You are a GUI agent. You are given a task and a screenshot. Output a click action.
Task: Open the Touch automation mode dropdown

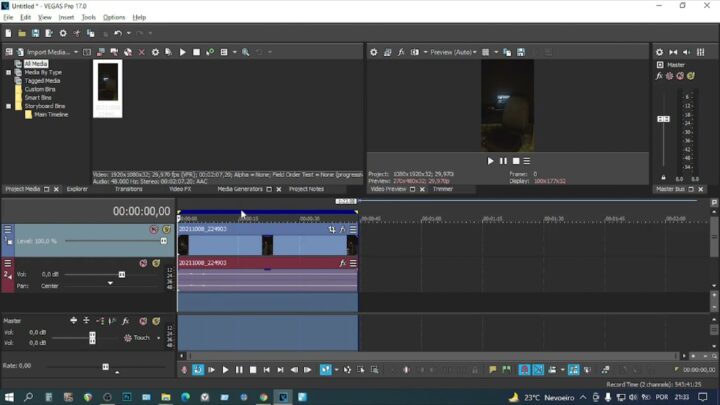tap(158, 338)
